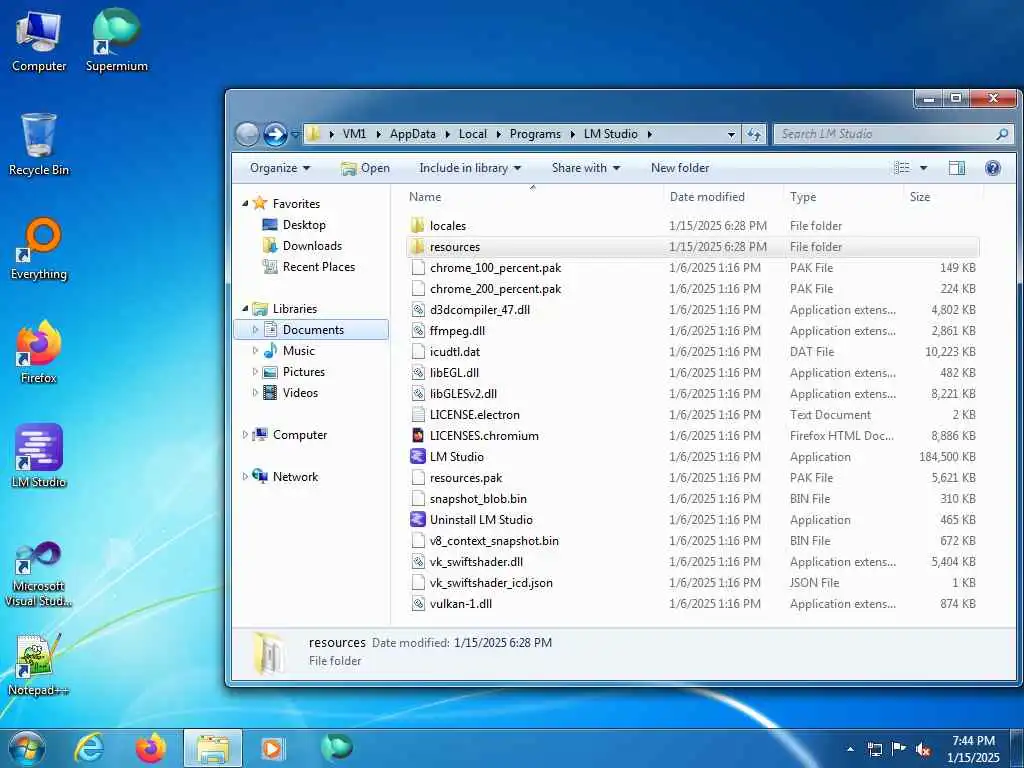
Task: Open the recent pages dropdown arrow
Action: pos(295,135)
